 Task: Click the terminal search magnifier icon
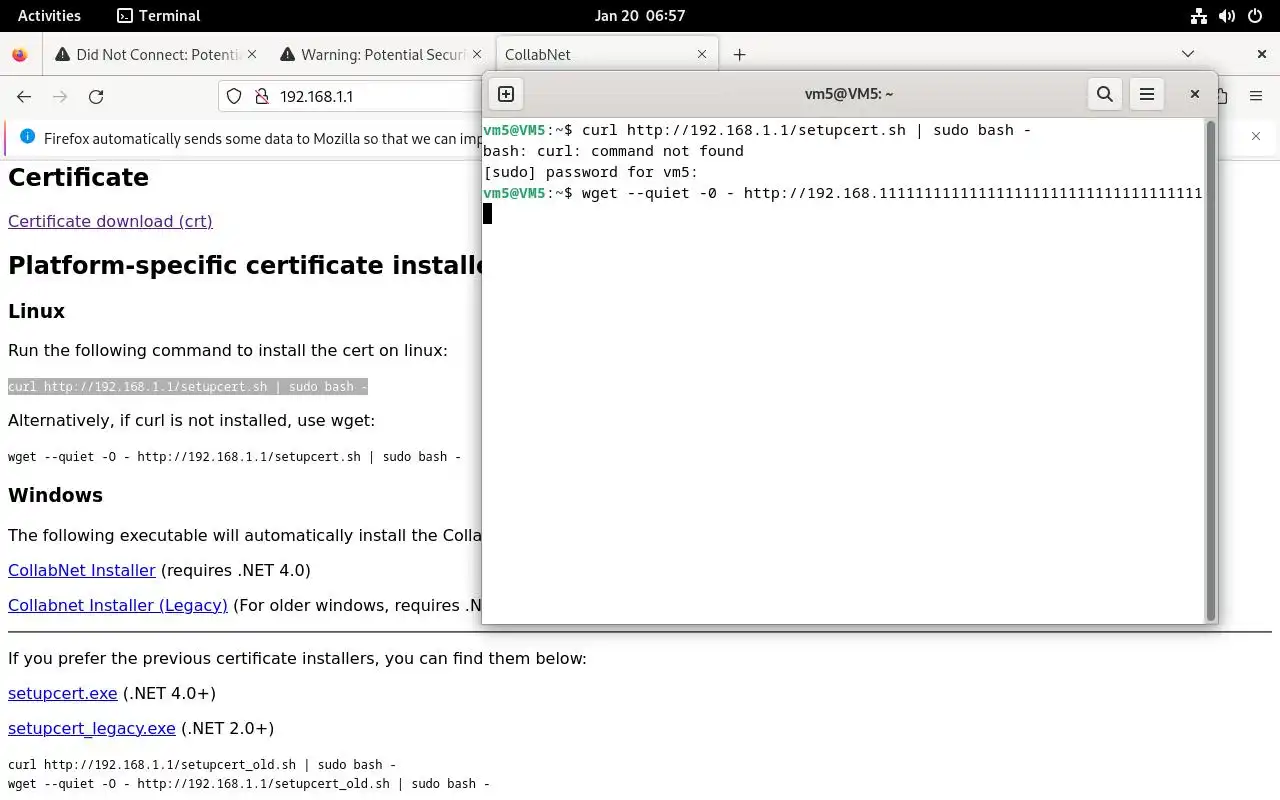click(1105, 94)
